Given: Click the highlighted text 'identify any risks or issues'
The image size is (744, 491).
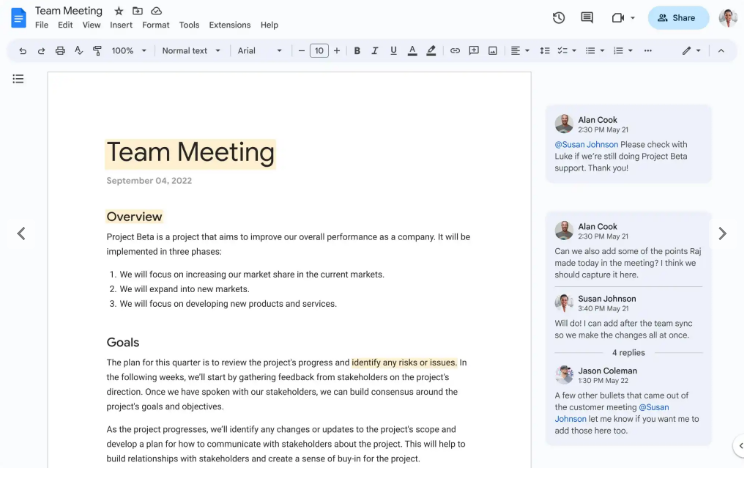Looking at the screenshot, I should click(404, 362).
